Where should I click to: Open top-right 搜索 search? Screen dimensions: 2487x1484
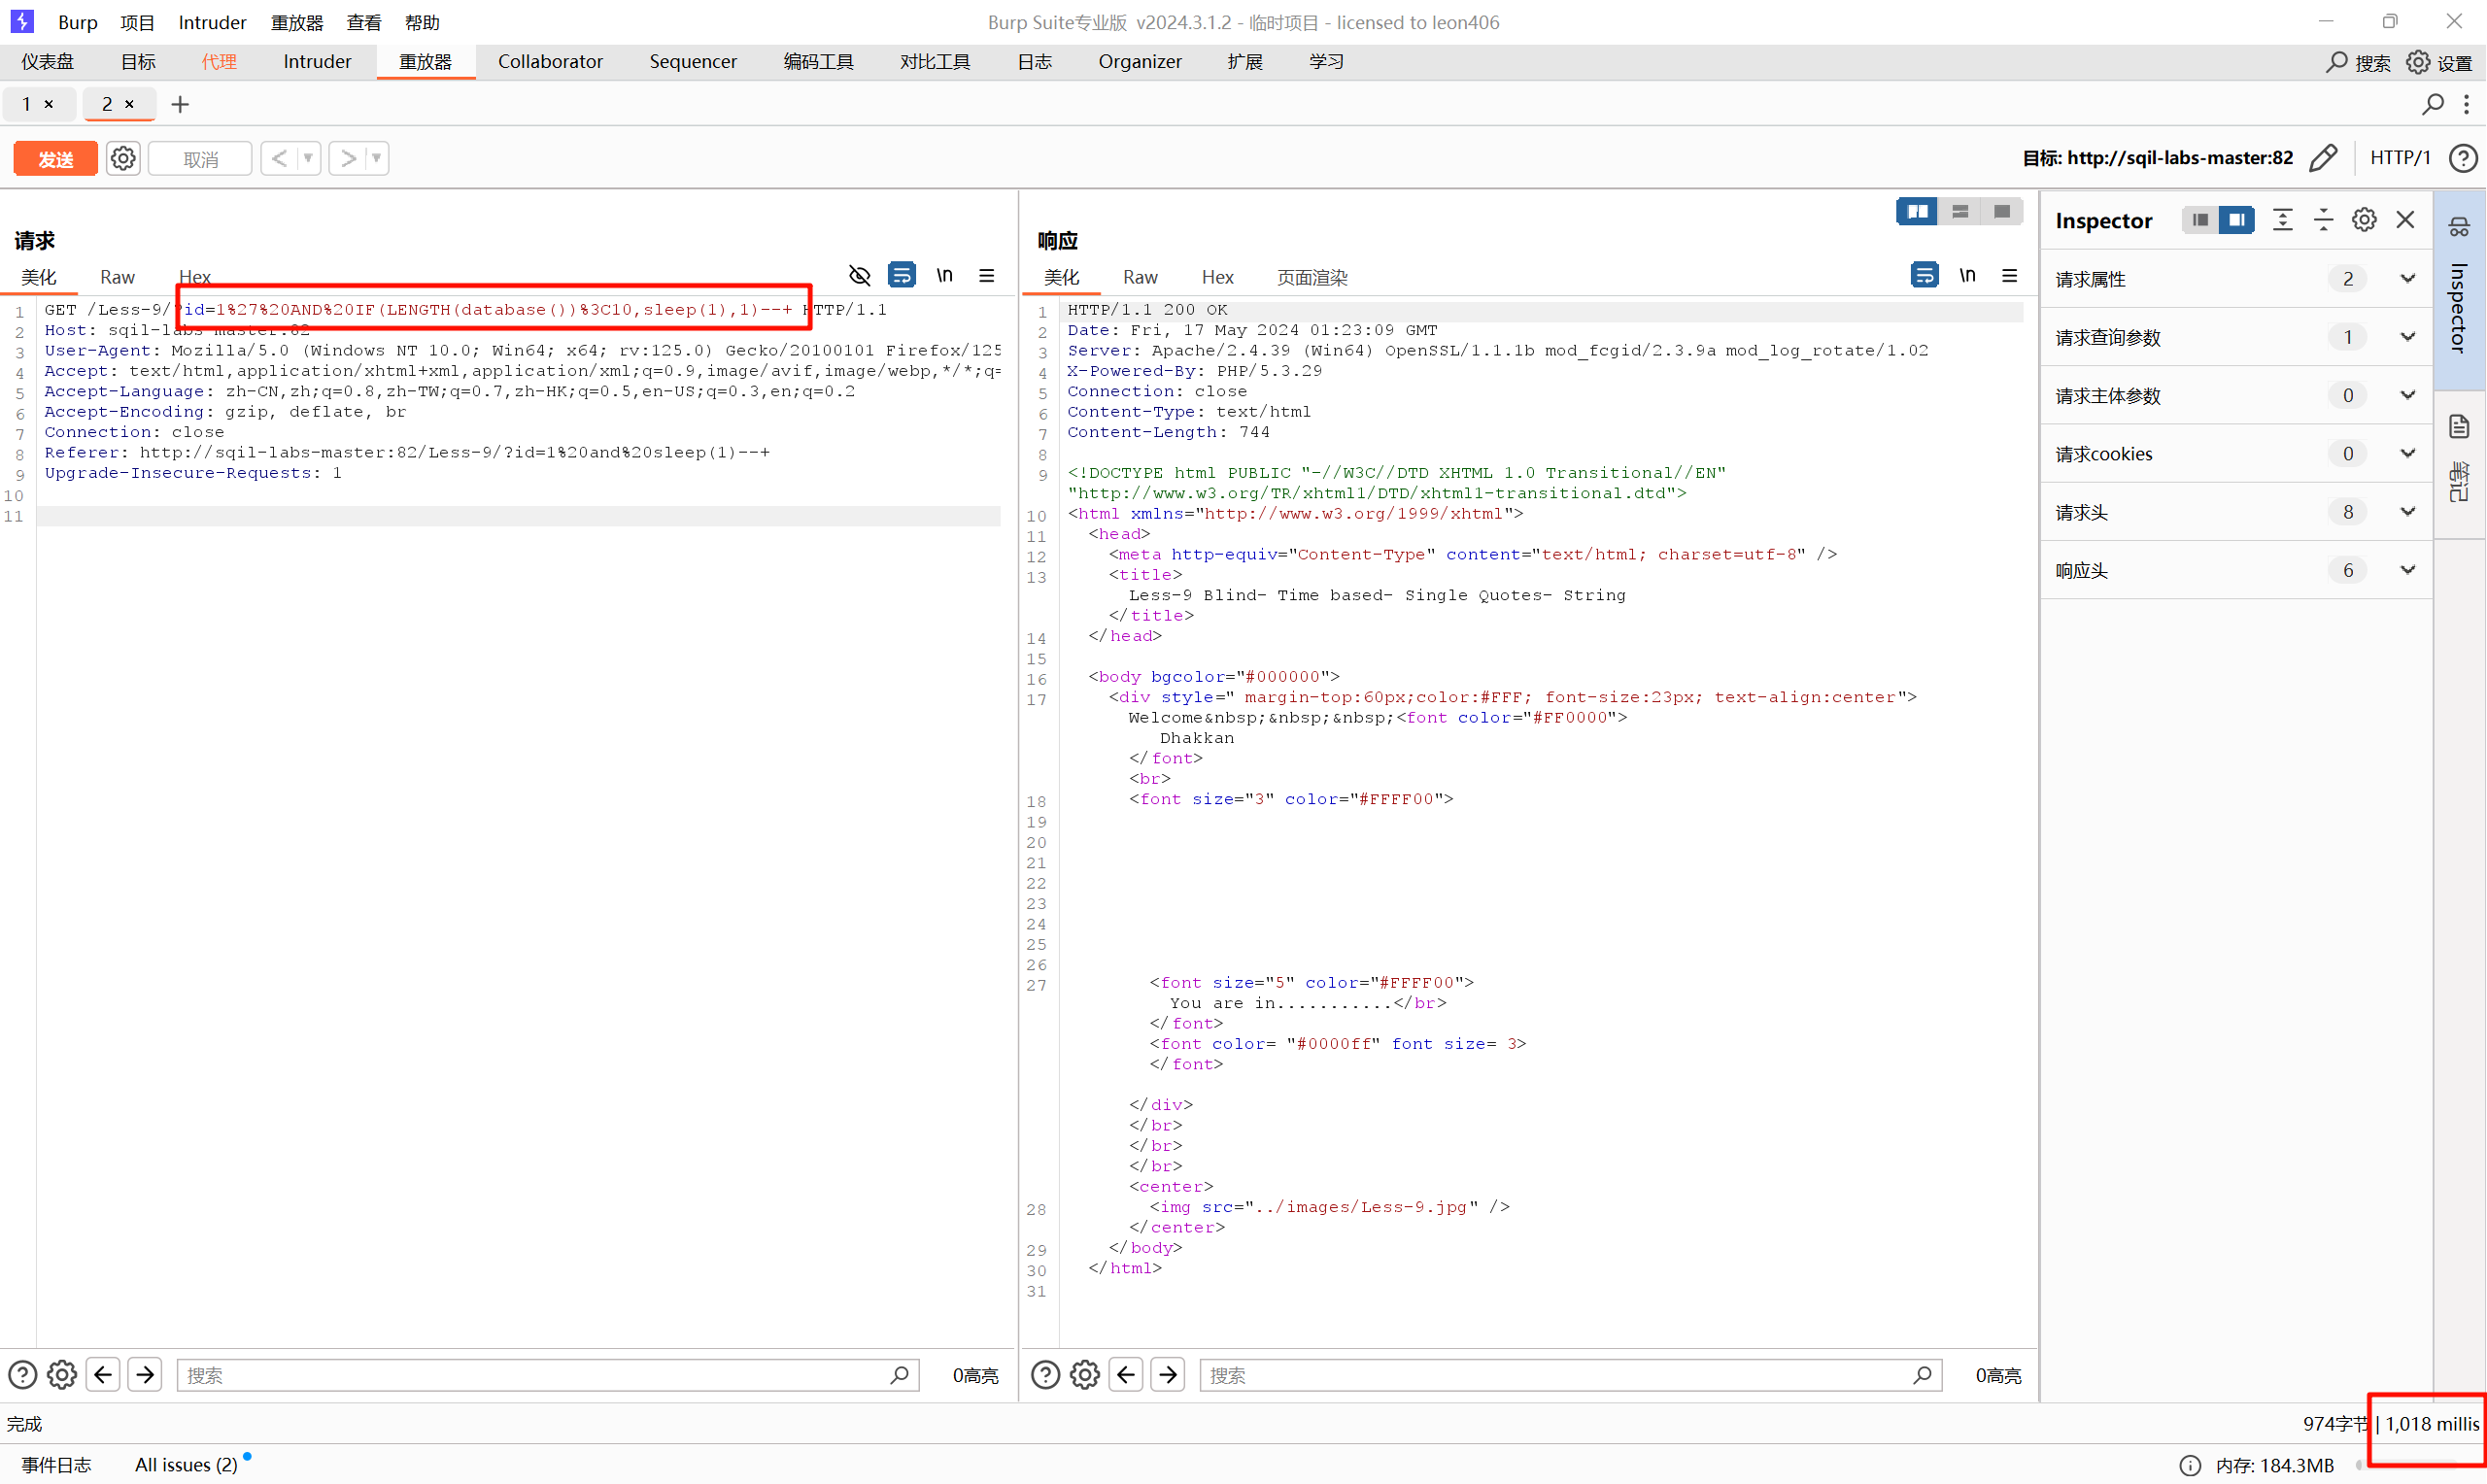coord(2358,62)
